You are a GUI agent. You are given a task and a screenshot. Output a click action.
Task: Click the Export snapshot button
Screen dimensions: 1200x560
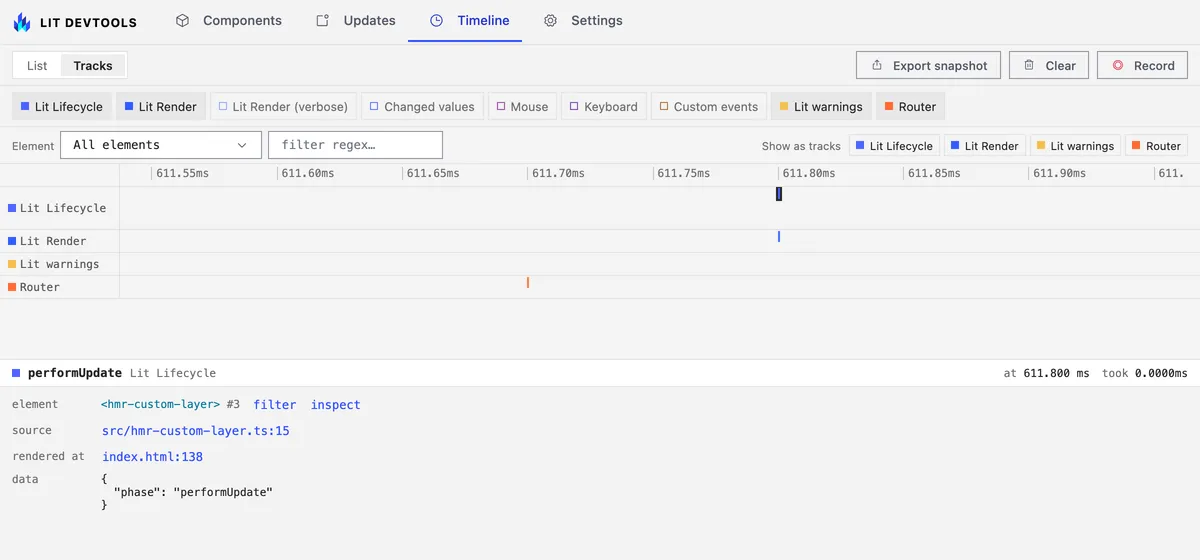tap(929, 65)
